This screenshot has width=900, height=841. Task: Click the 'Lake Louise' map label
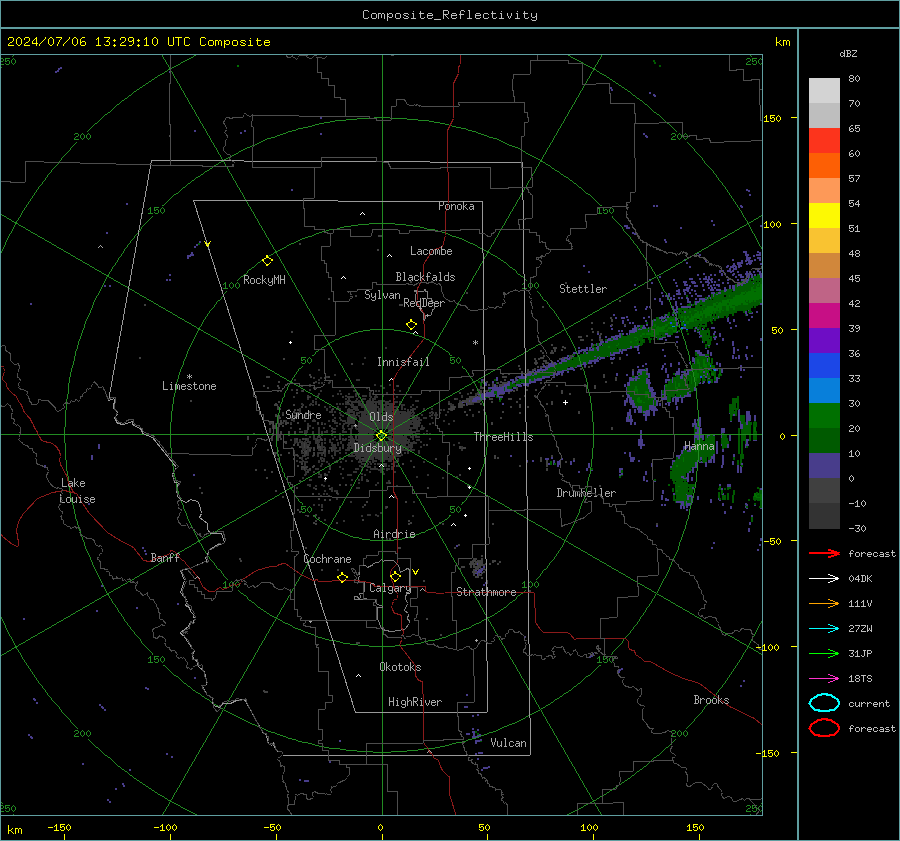(x=77, y=491)
